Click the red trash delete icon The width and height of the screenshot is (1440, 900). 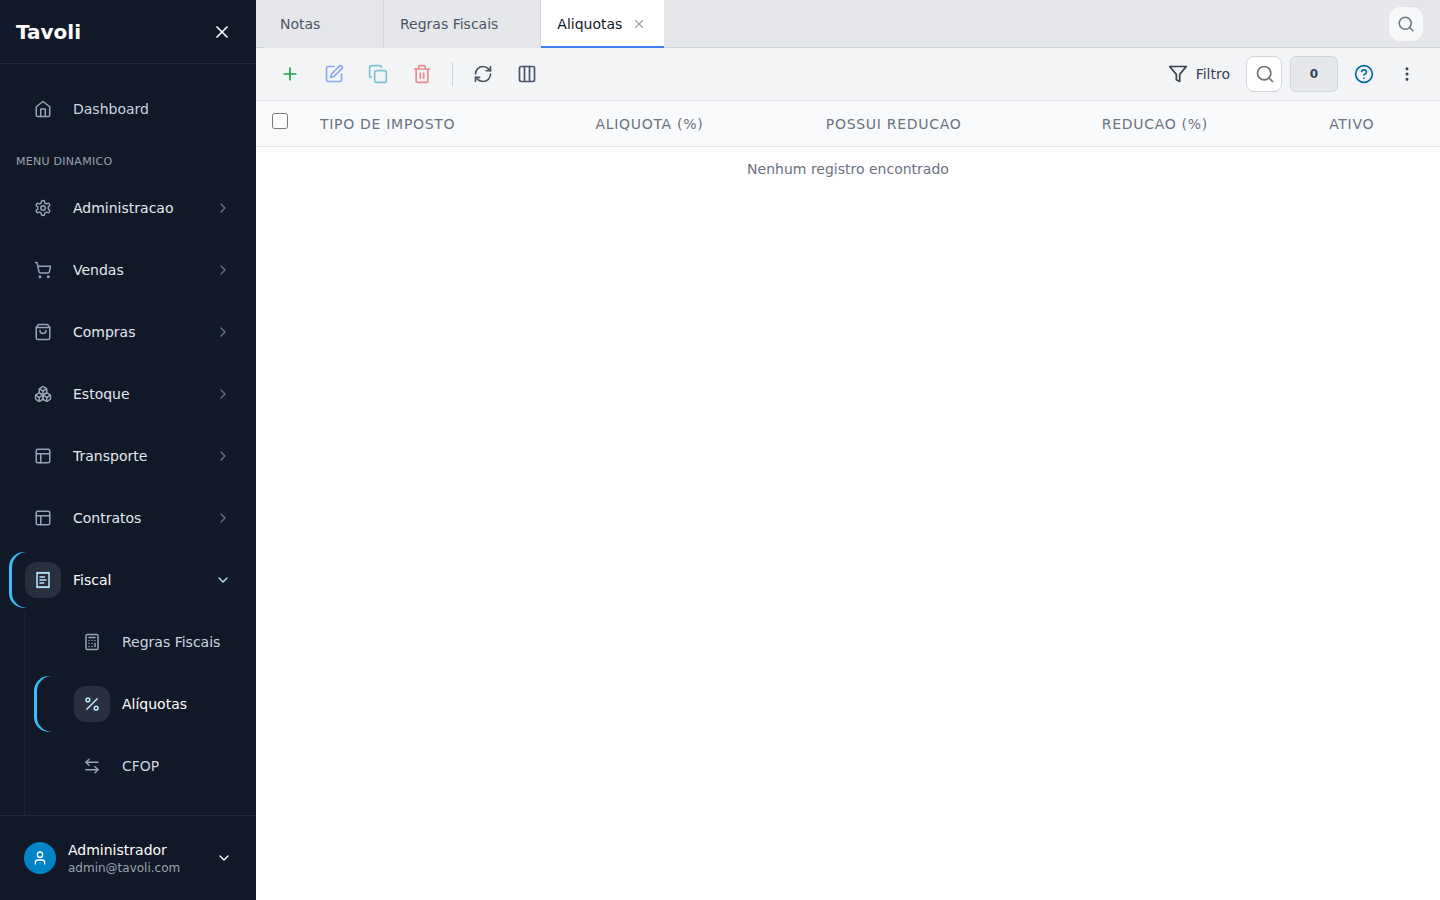pos(422,74)
